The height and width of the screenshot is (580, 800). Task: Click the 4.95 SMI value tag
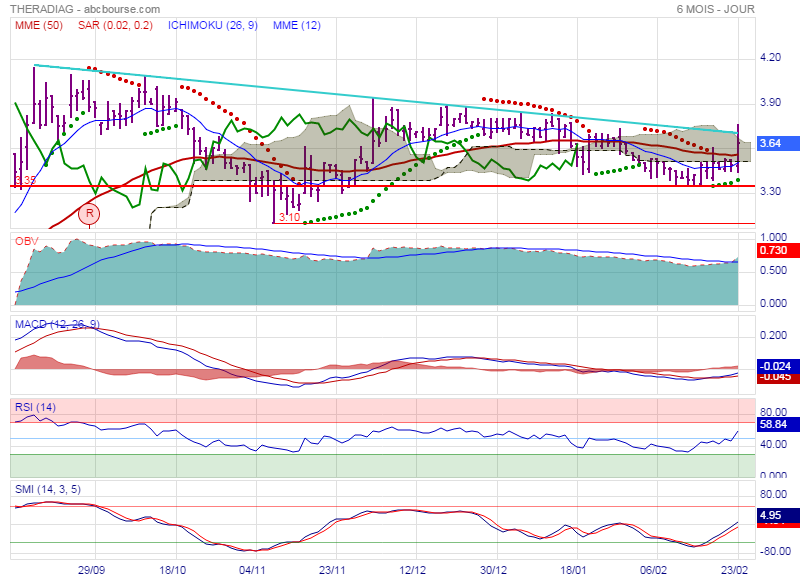[x=778, y=515]
